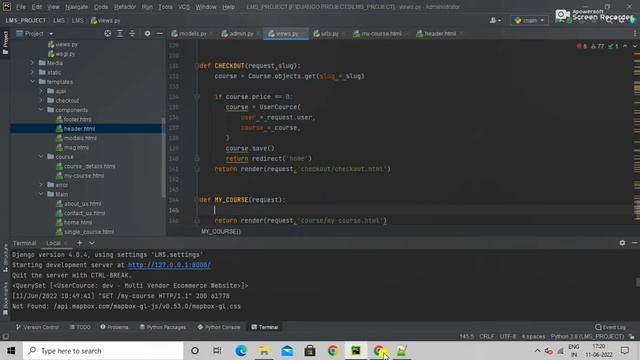Open terminal panel settings gear
The width and height of the screenshot is (640, 360).
click(622, 243)
